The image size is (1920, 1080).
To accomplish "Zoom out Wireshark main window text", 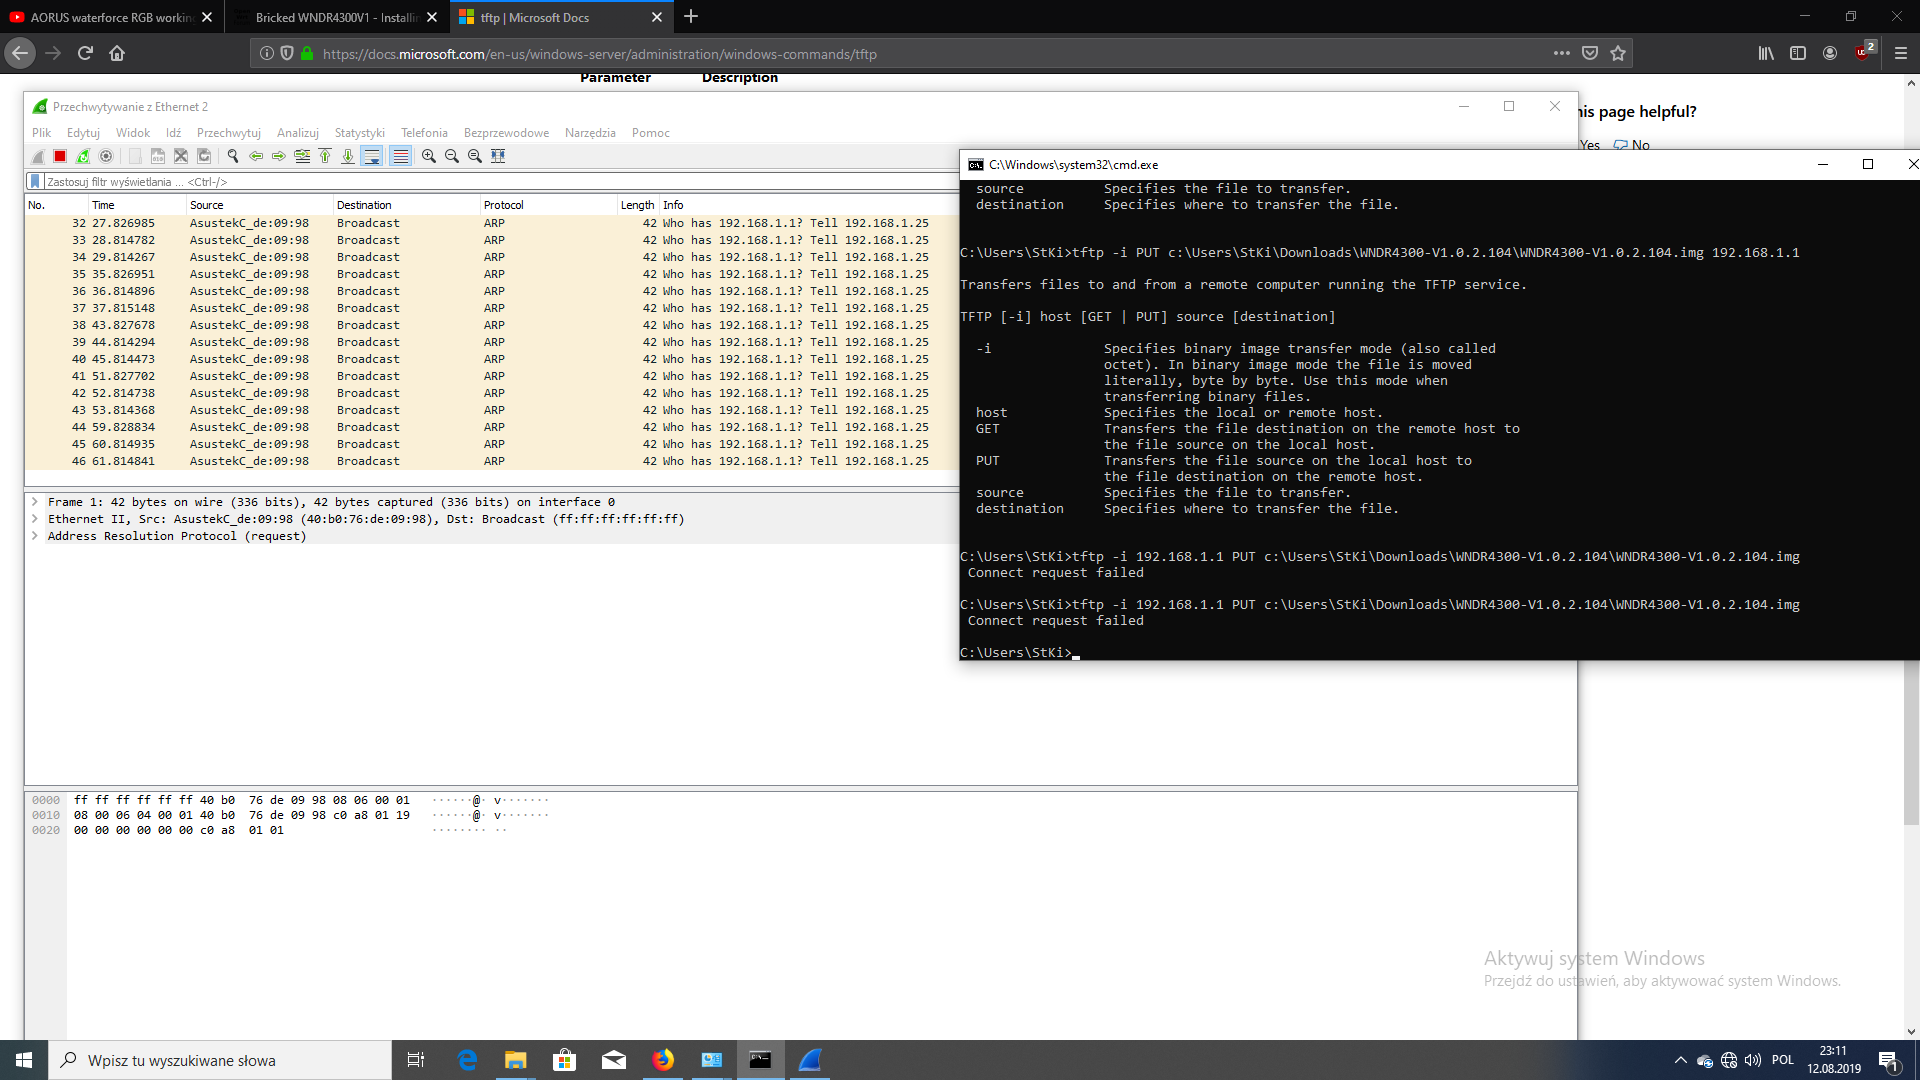I will point(452,156).
